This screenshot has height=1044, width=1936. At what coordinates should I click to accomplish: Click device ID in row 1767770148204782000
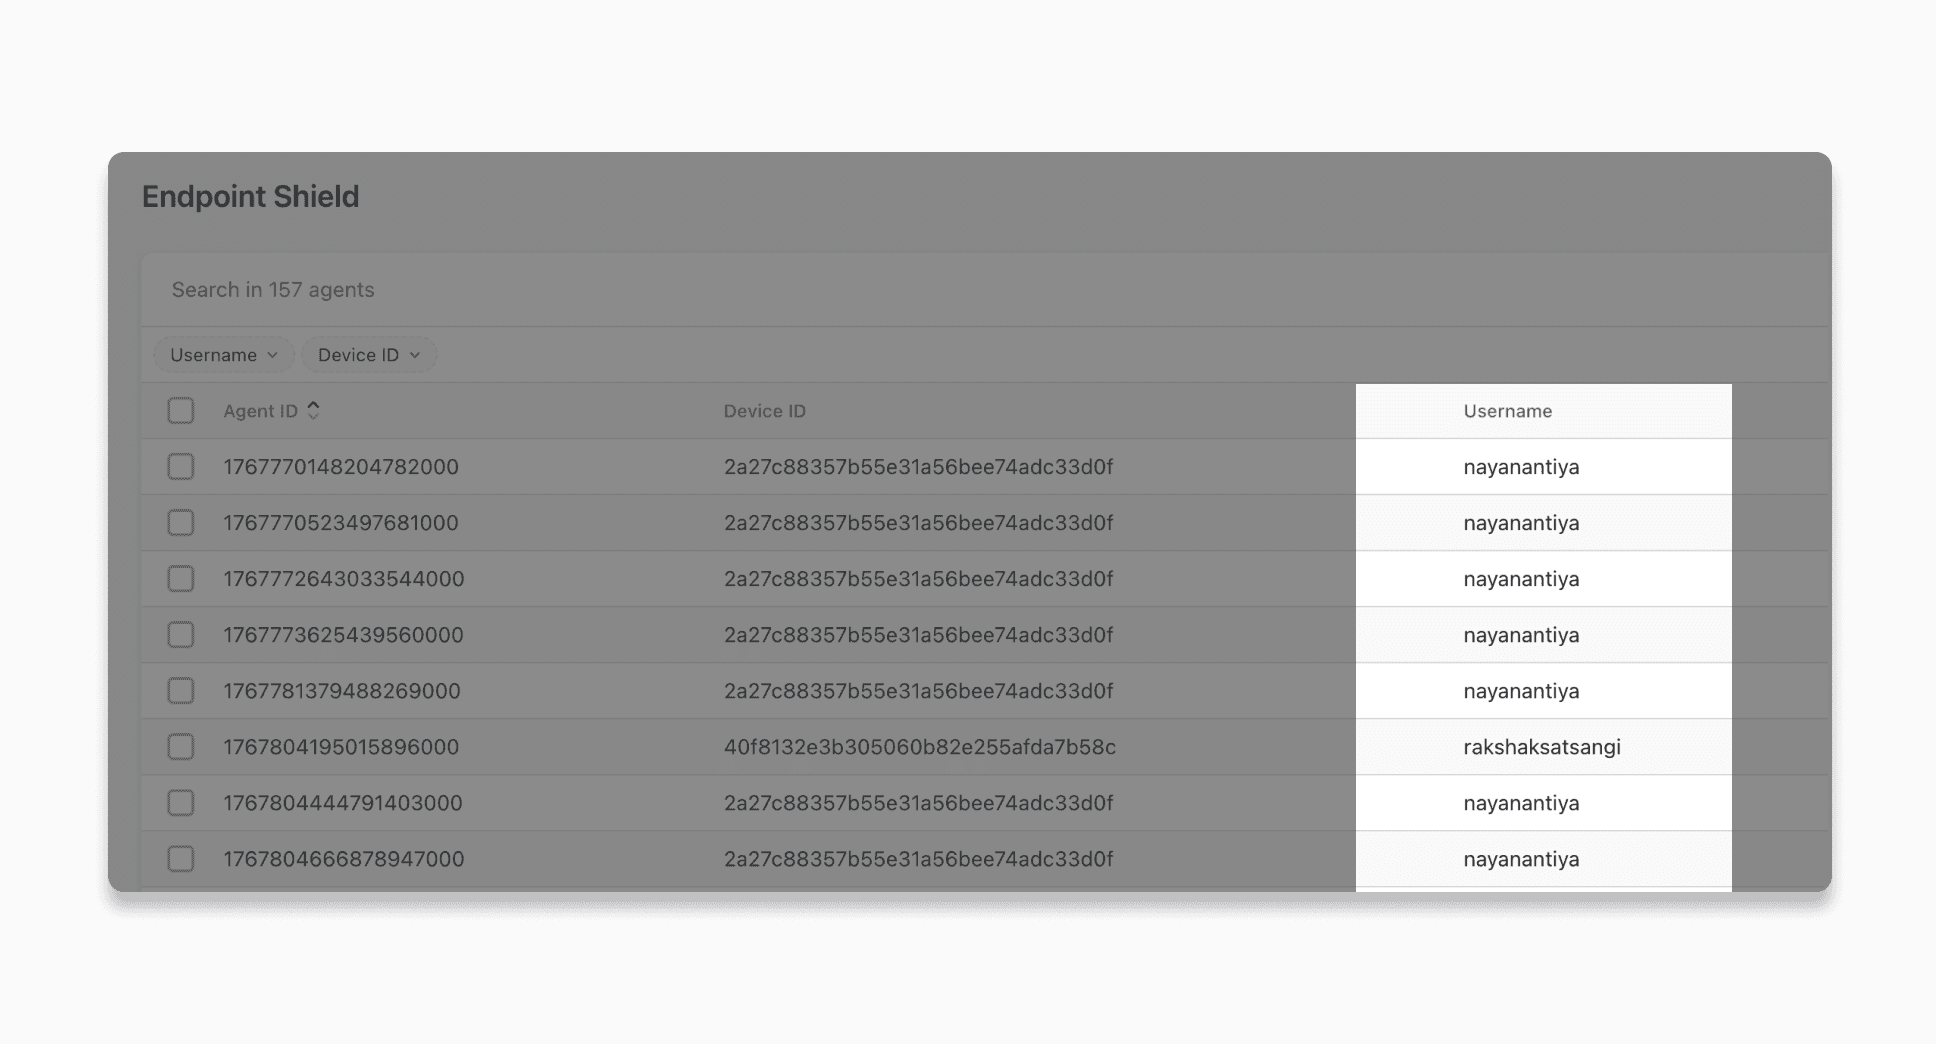pos(918,467)
